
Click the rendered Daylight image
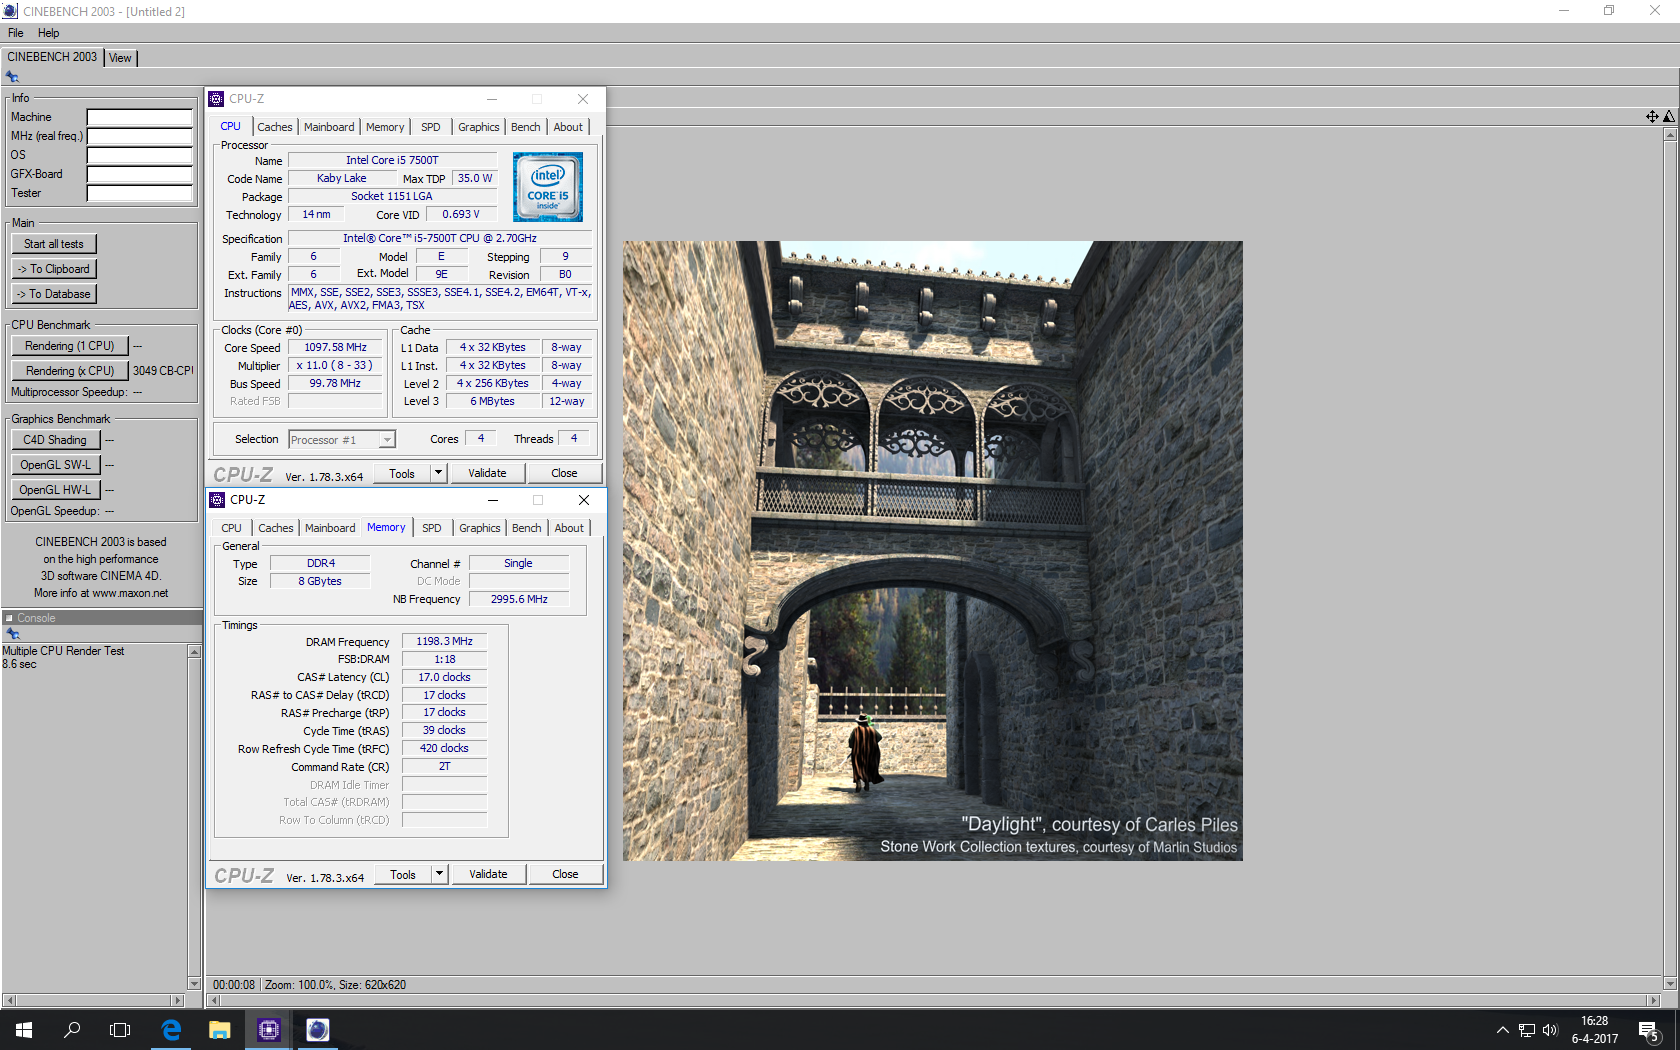(x=932, y=550)
